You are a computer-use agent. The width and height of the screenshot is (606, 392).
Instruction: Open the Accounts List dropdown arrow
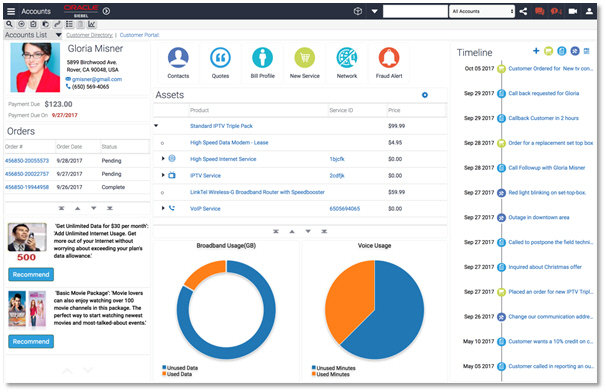[x=58, y=35]
